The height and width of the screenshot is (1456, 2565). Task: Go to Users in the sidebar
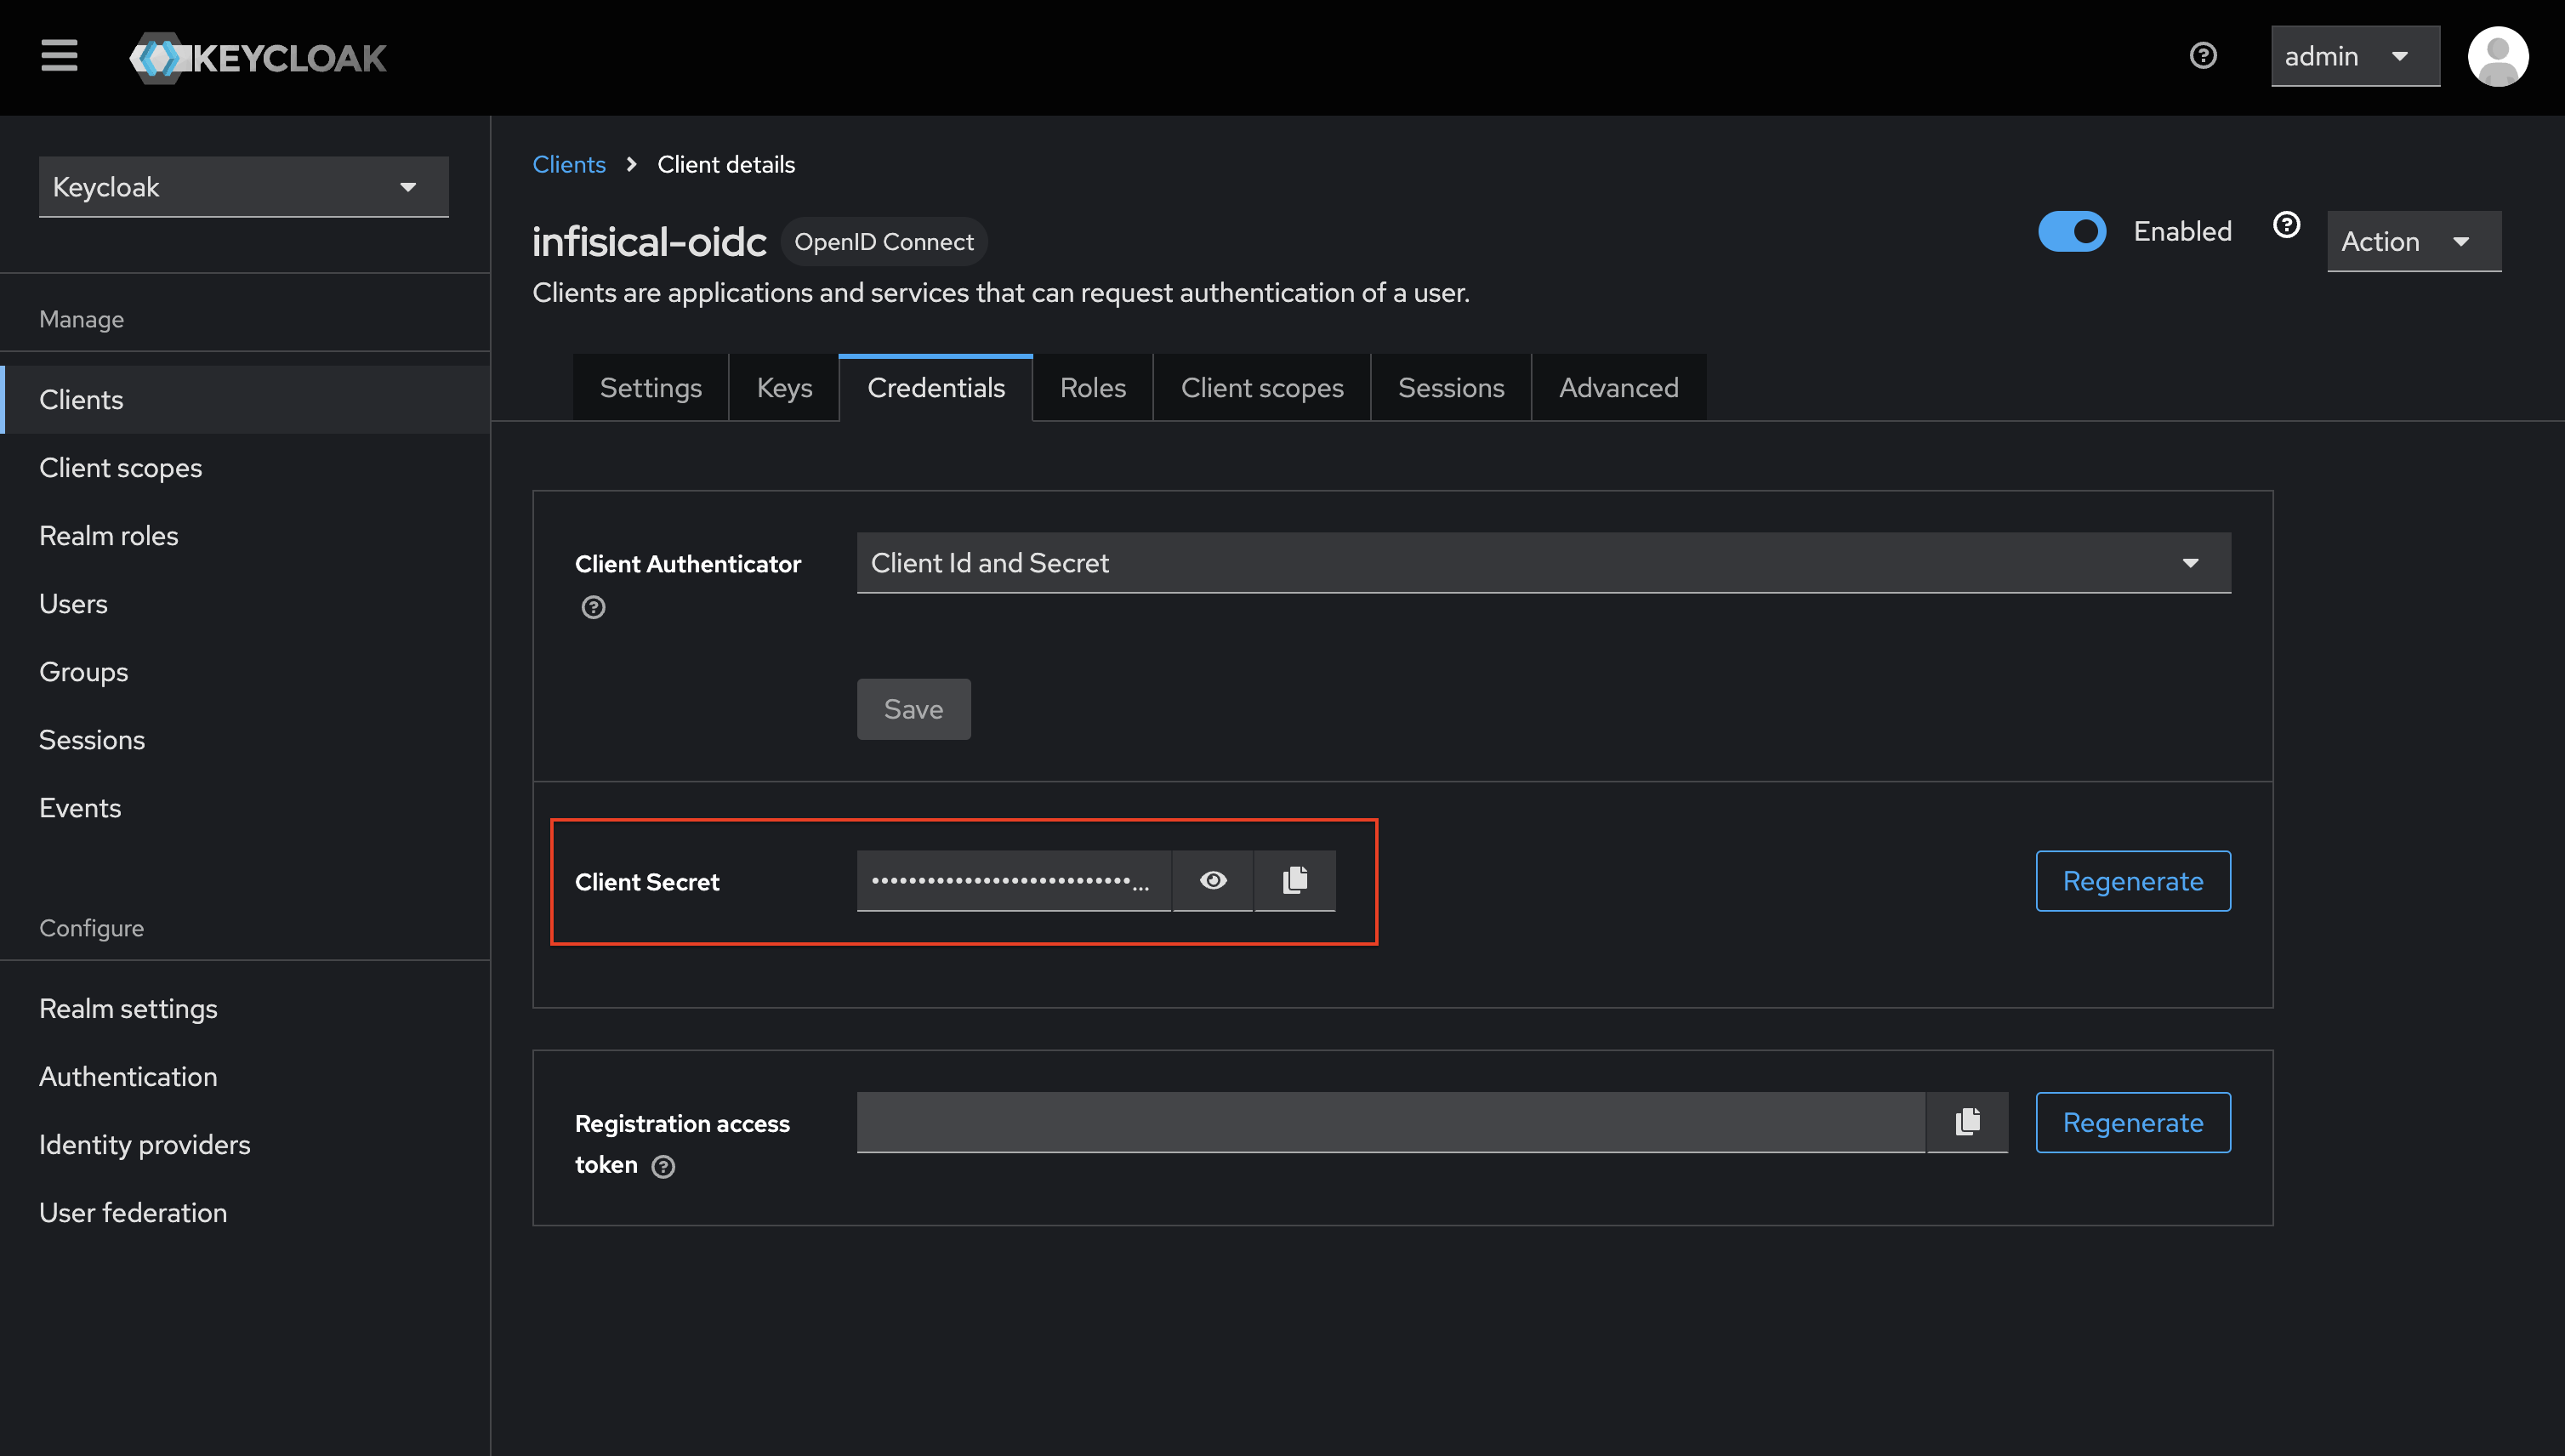coord(245,603)
